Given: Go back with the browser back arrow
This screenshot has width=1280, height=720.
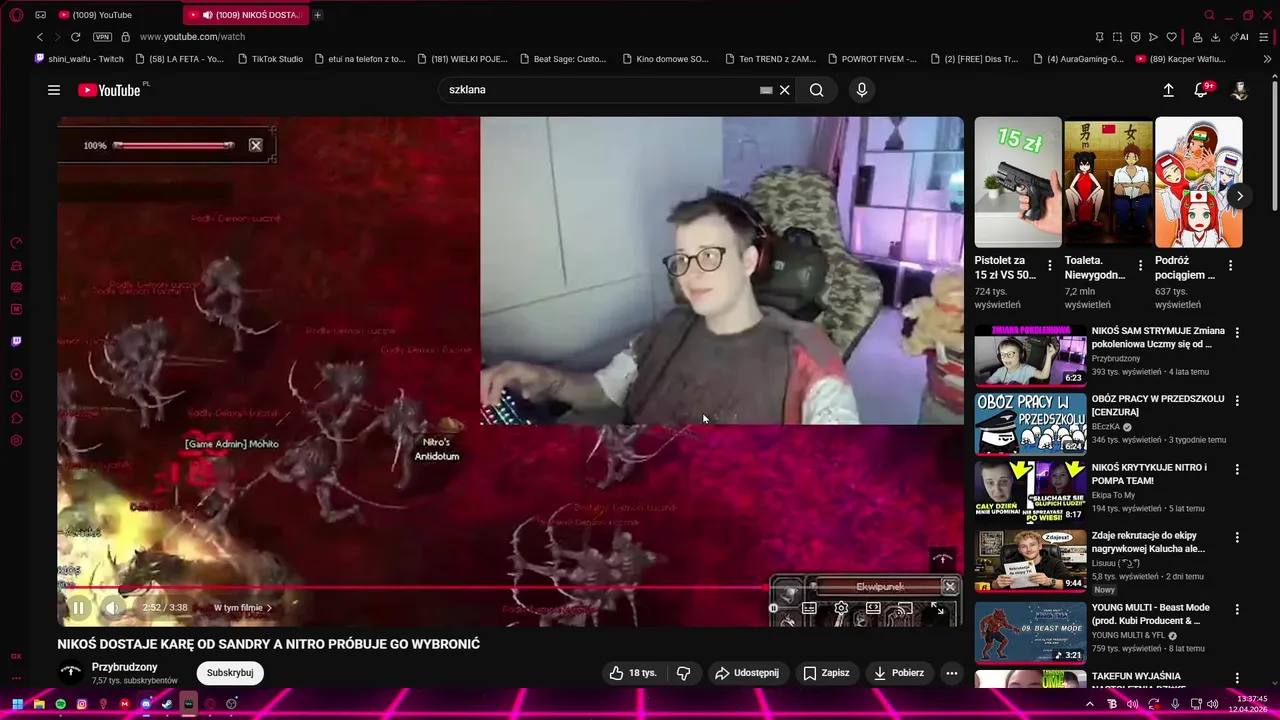Looking at the screenshot, I should pyautogui.click(x=40, y=37).
